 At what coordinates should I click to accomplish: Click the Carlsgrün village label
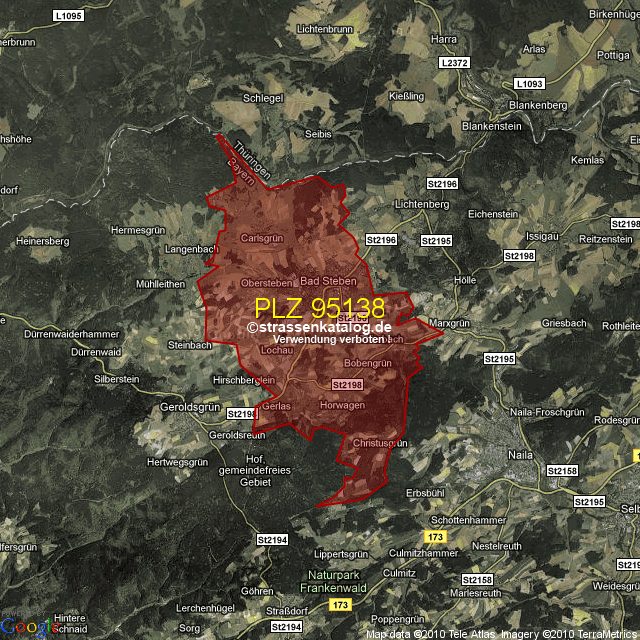(263, 238)
